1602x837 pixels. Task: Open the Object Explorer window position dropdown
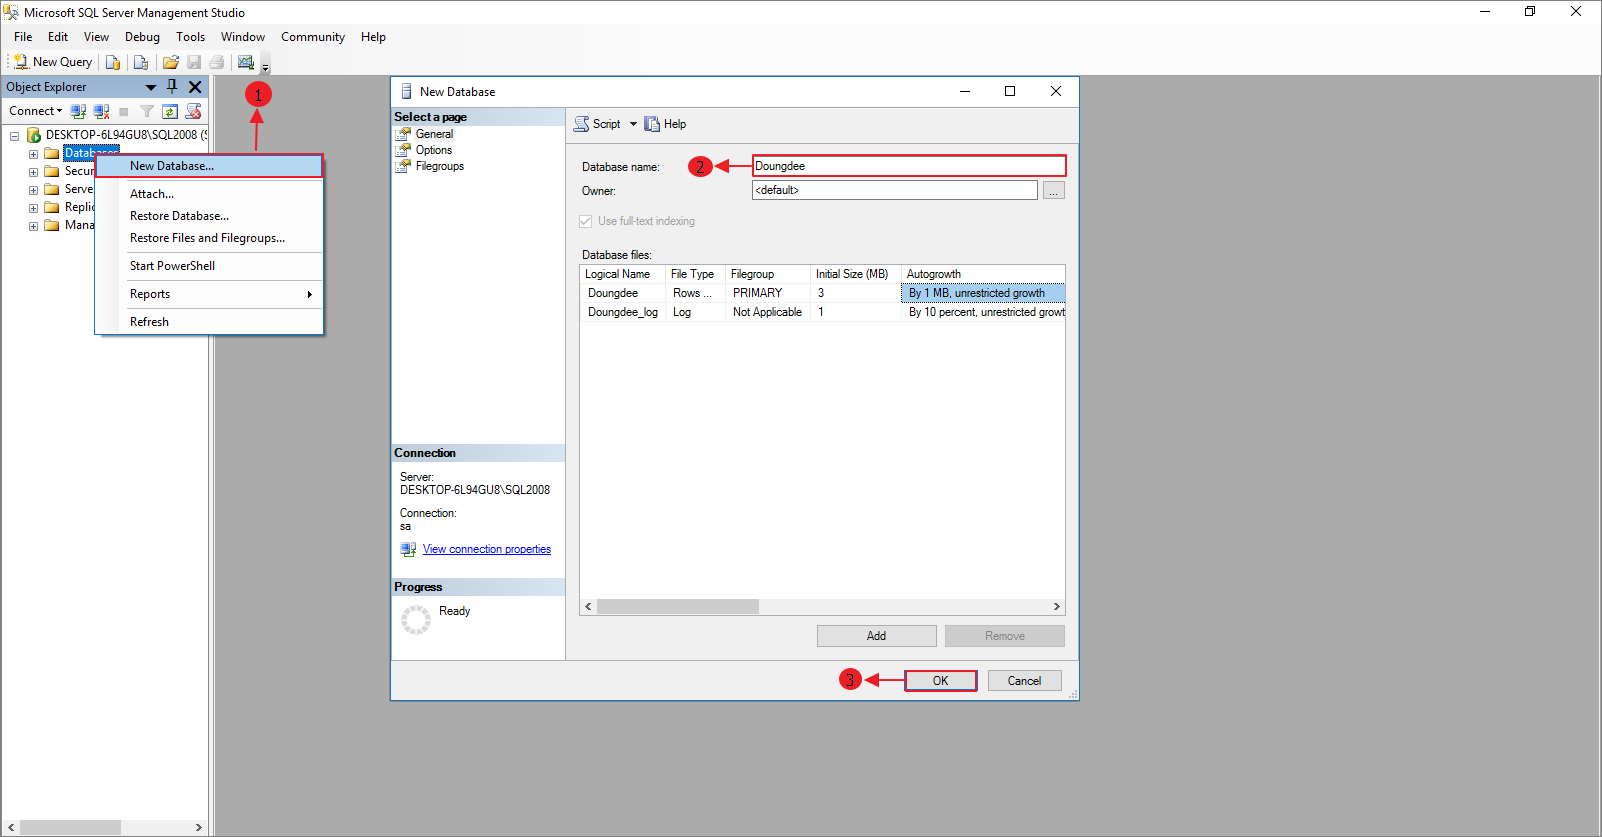click(151, 87)
